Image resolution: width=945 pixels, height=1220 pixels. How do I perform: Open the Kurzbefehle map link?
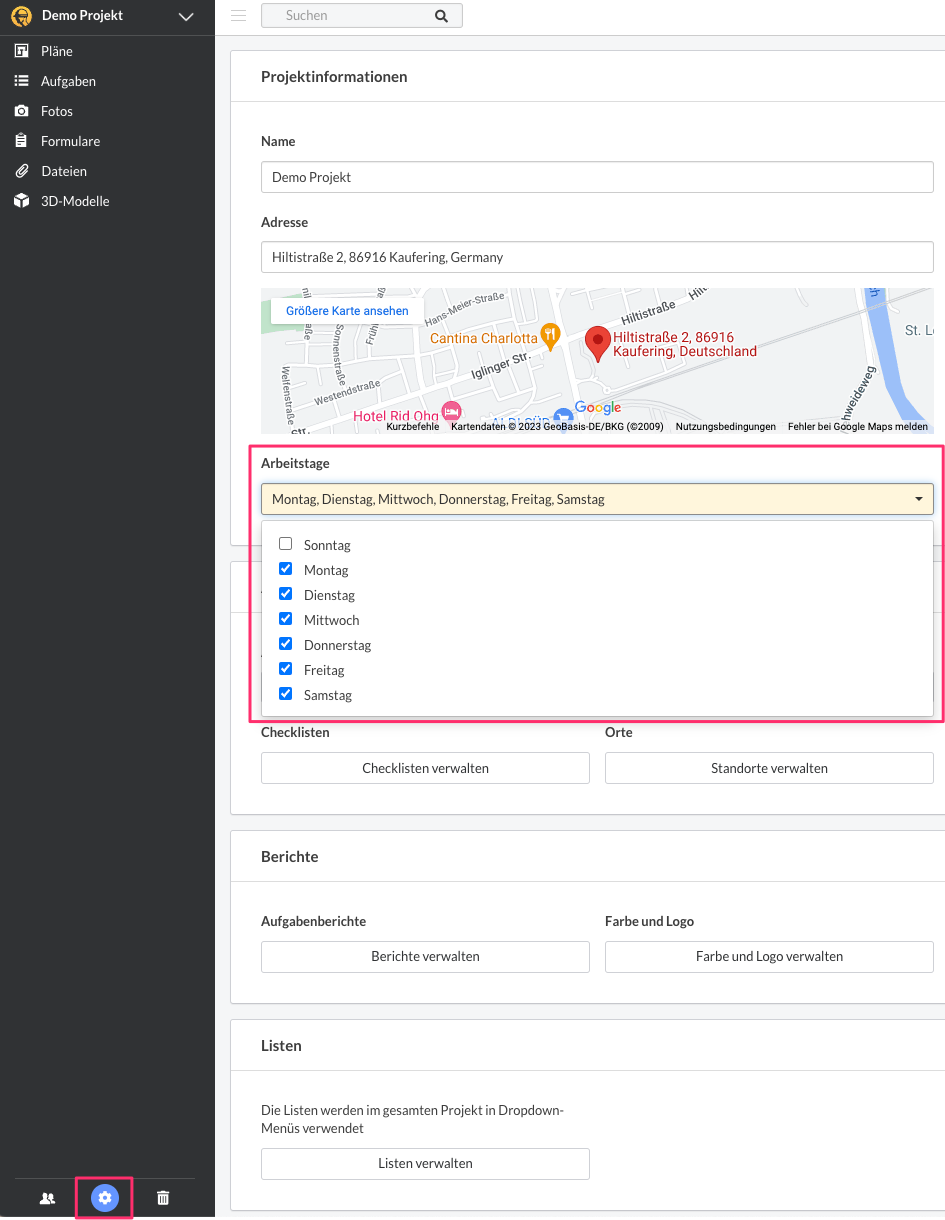tap(413, 427)
